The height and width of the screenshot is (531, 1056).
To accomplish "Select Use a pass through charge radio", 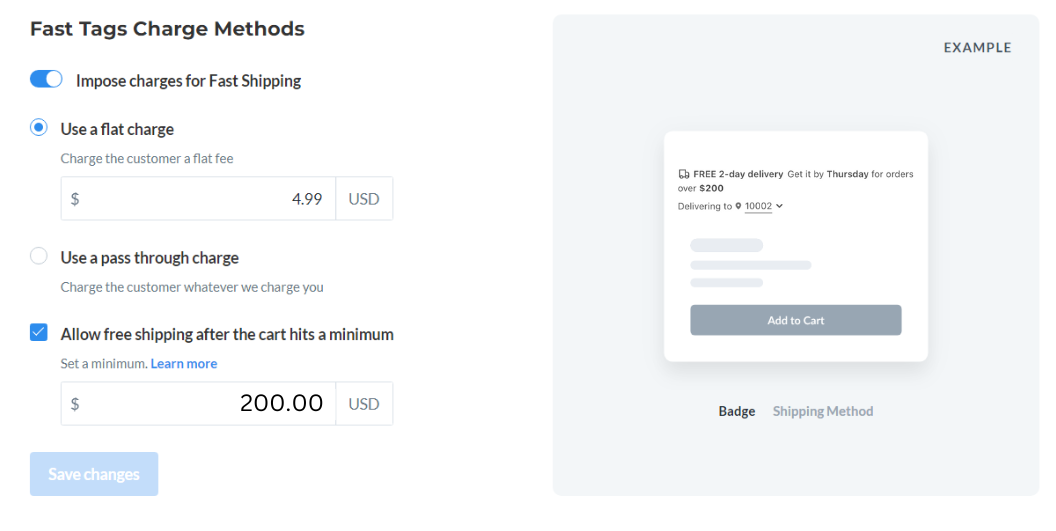I will [39, 256].
